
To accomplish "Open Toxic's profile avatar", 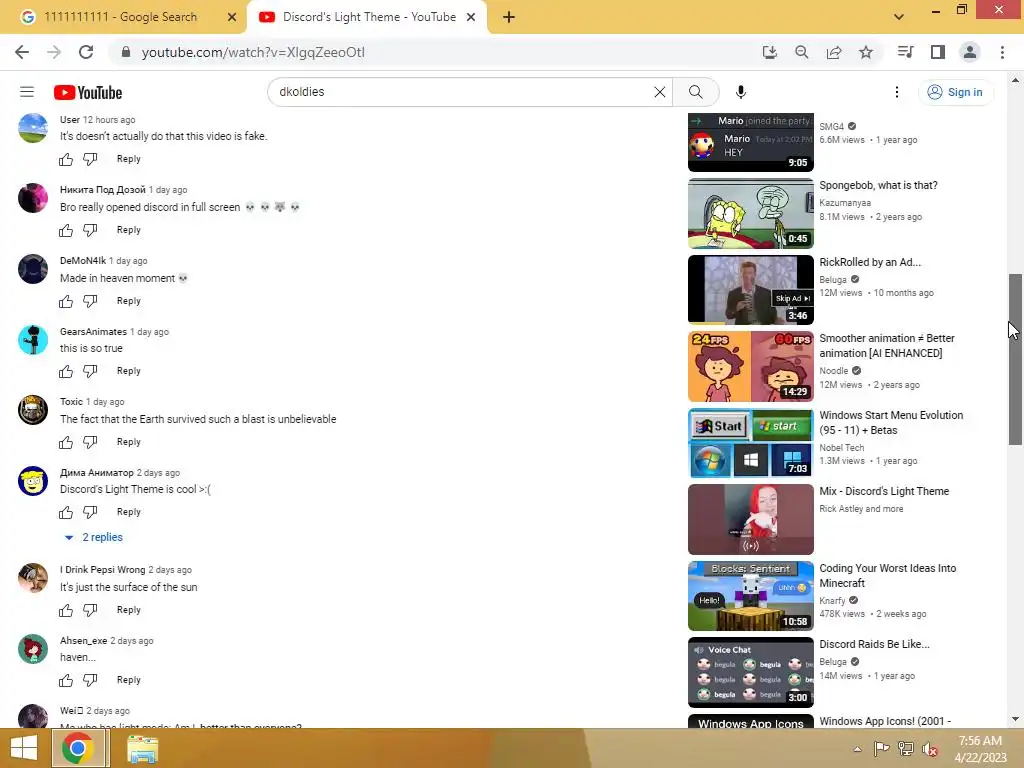I will coord(33,410).
